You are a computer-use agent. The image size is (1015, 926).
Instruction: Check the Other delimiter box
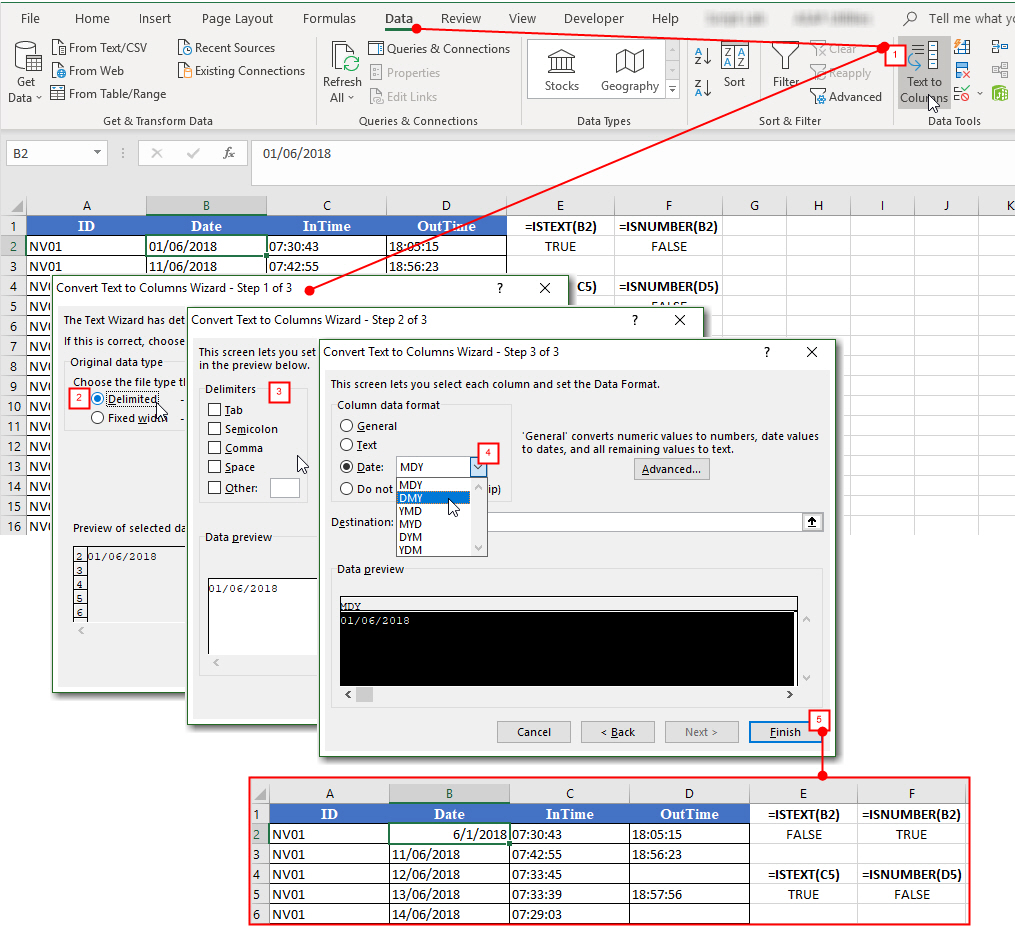tap(215, 487)
